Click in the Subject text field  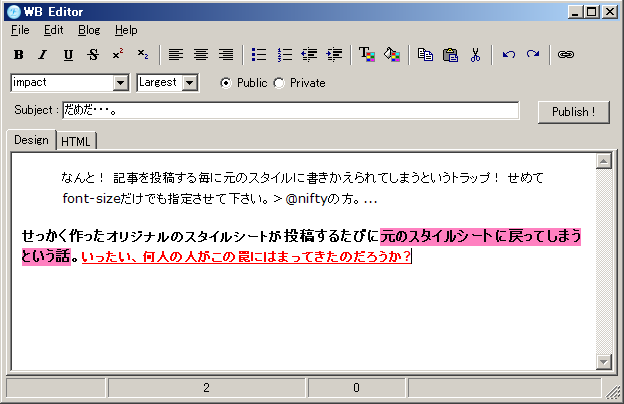(x=290, y=110)
